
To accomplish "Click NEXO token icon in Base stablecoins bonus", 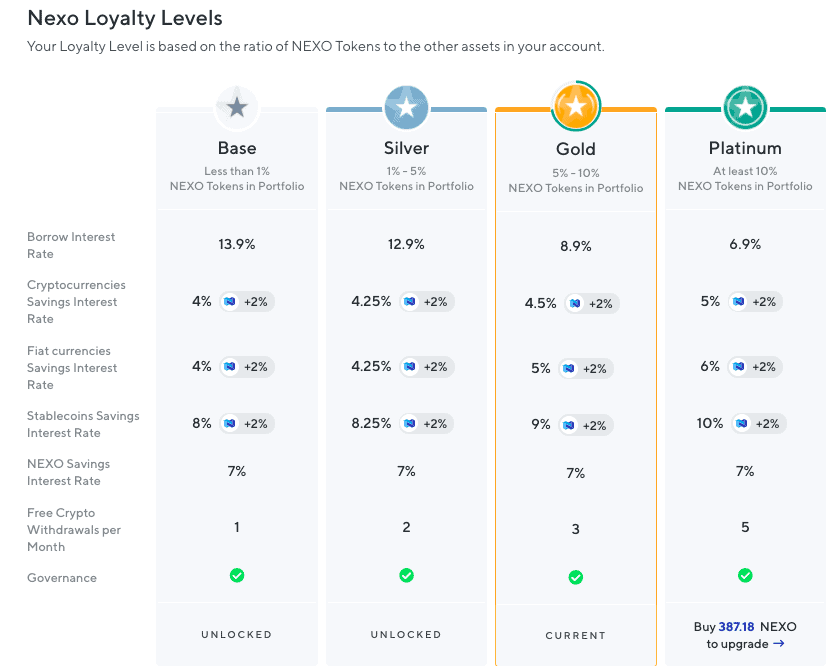I will 230,424.
